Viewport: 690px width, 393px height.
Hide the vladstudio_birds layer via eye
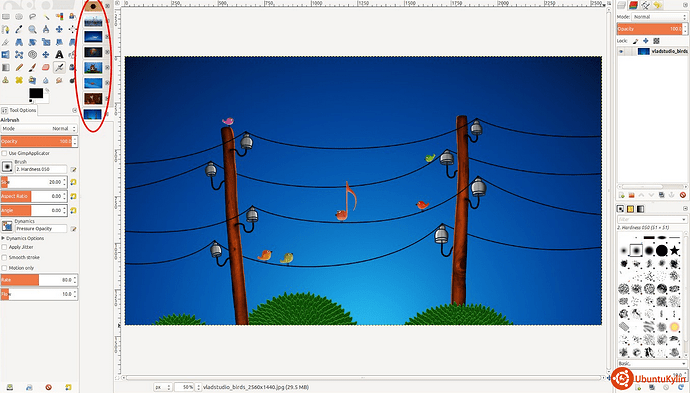[x=621, y=51]
